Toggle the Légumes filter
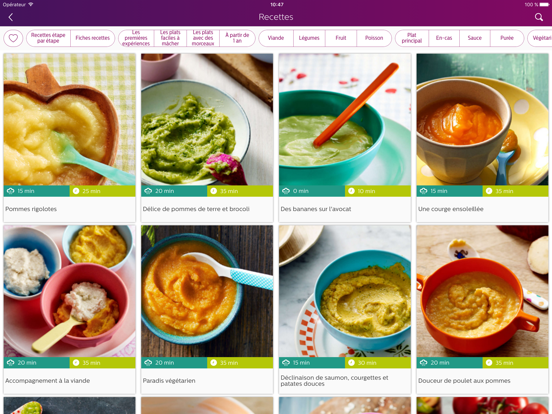This screenshot has height=414, width=552. (x=309, y=38)
